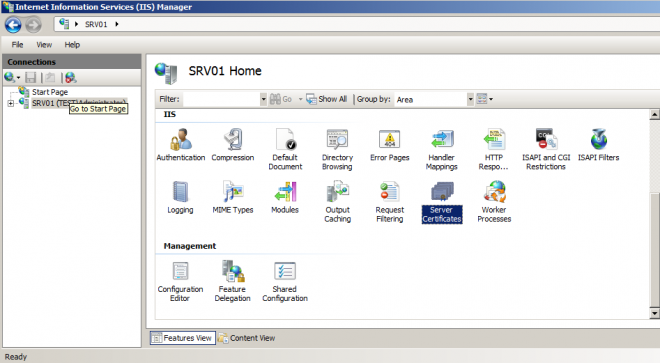Open Request Filtering feature
The width and height of the screenshot is (660, 363).
click(390, 202)
